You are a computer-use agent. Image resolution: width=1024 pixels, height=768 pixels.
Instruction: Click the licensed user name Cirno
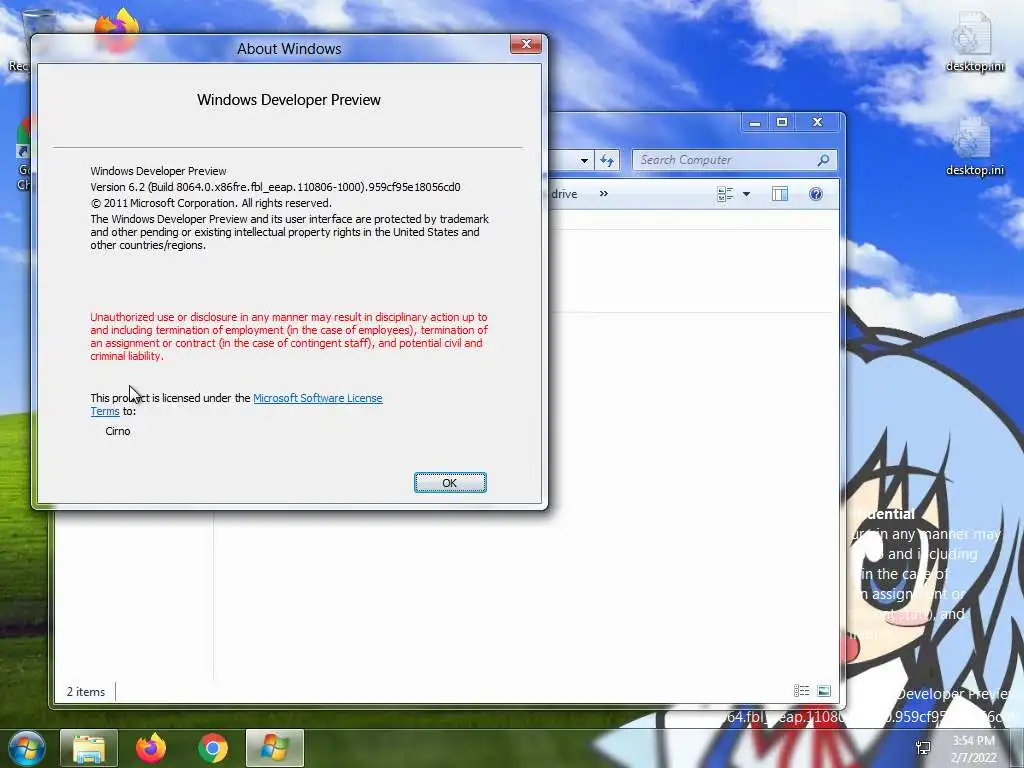(x=118, y=431)
